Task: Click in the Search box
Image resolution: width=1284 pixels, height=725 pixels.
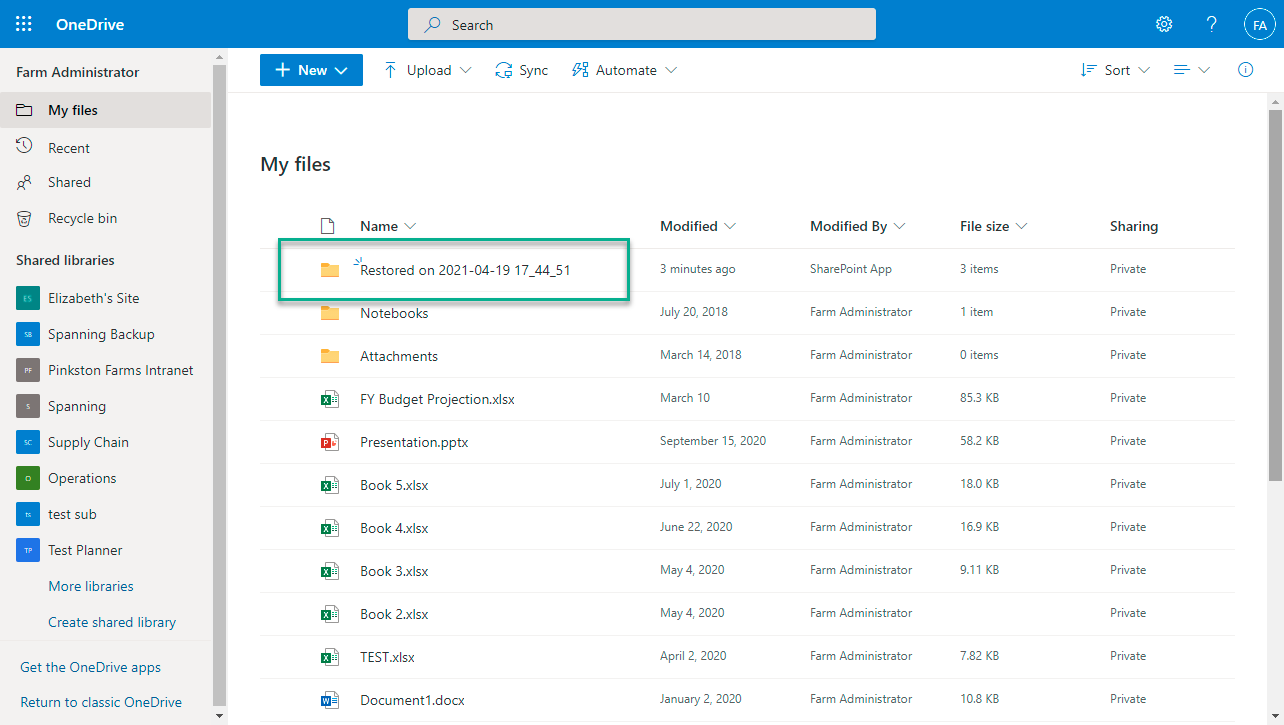Action: coord(642,24)
